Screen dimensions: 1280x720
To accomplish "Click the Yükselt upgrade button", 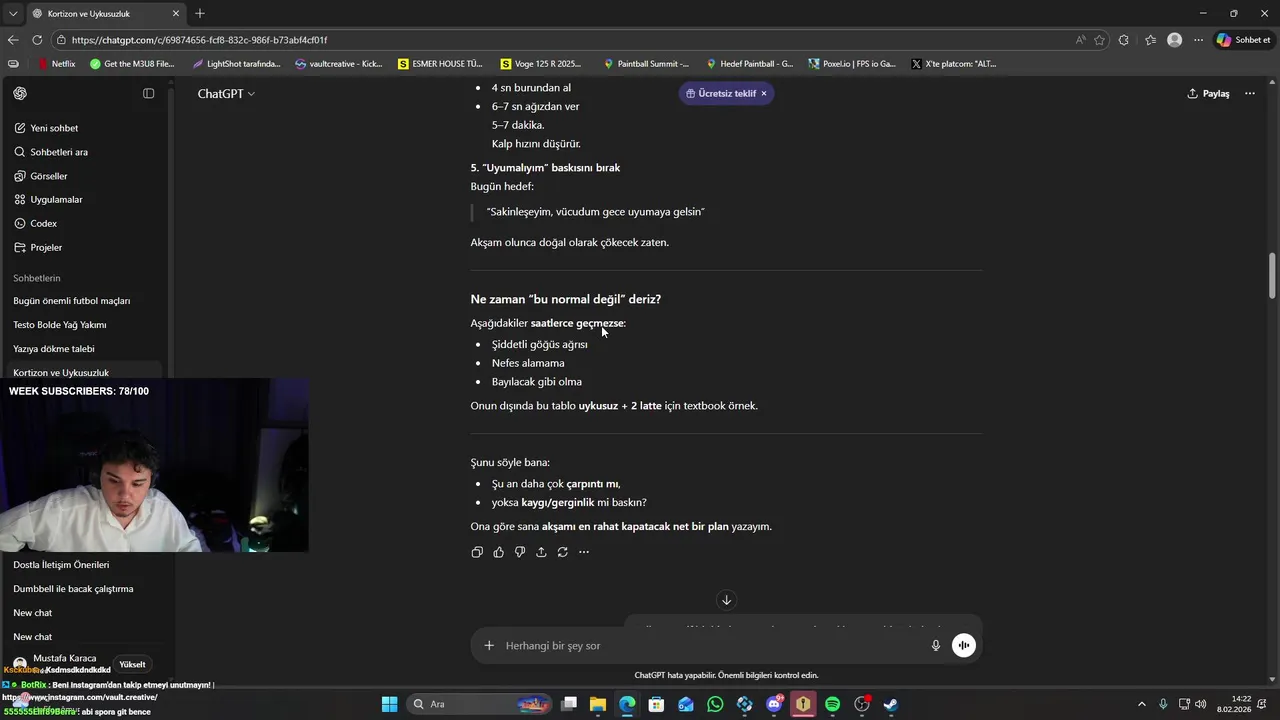I will pyautogui.click(x=132, y=664).
